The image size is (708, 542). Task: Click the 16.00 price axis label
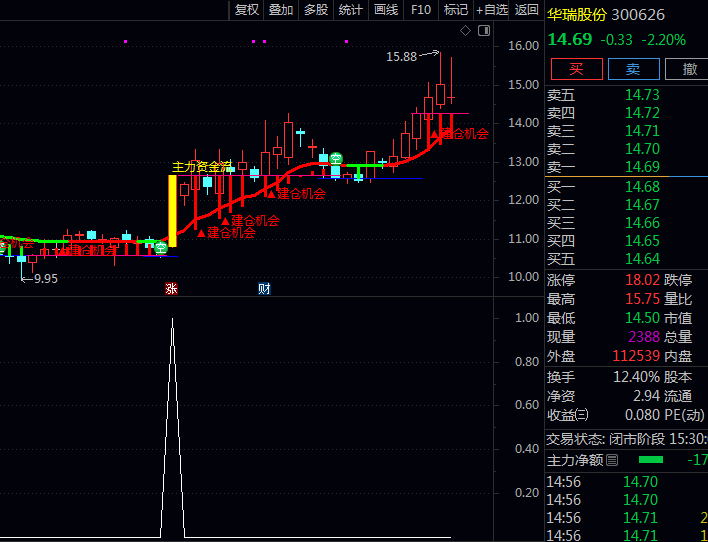coord(523,46)
